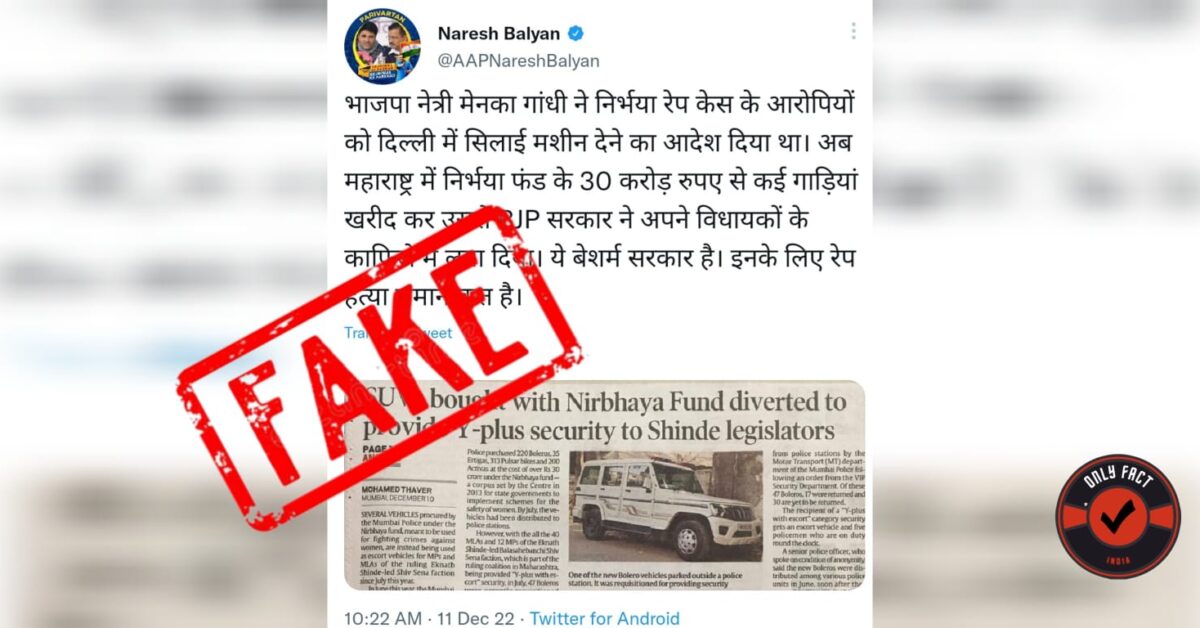Click the 10:22 AM timestamp
The image size is (1200, 628).
point(382,619)
